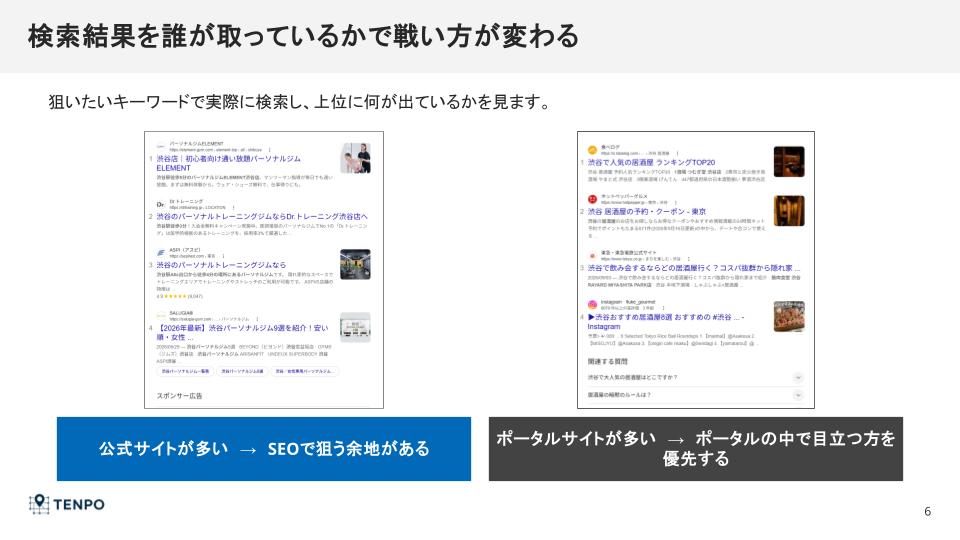This screenshot has width=960, height=540.
Task: Open three-dot menu beside Tabelog URL
Action: click(x=677, y=153)
